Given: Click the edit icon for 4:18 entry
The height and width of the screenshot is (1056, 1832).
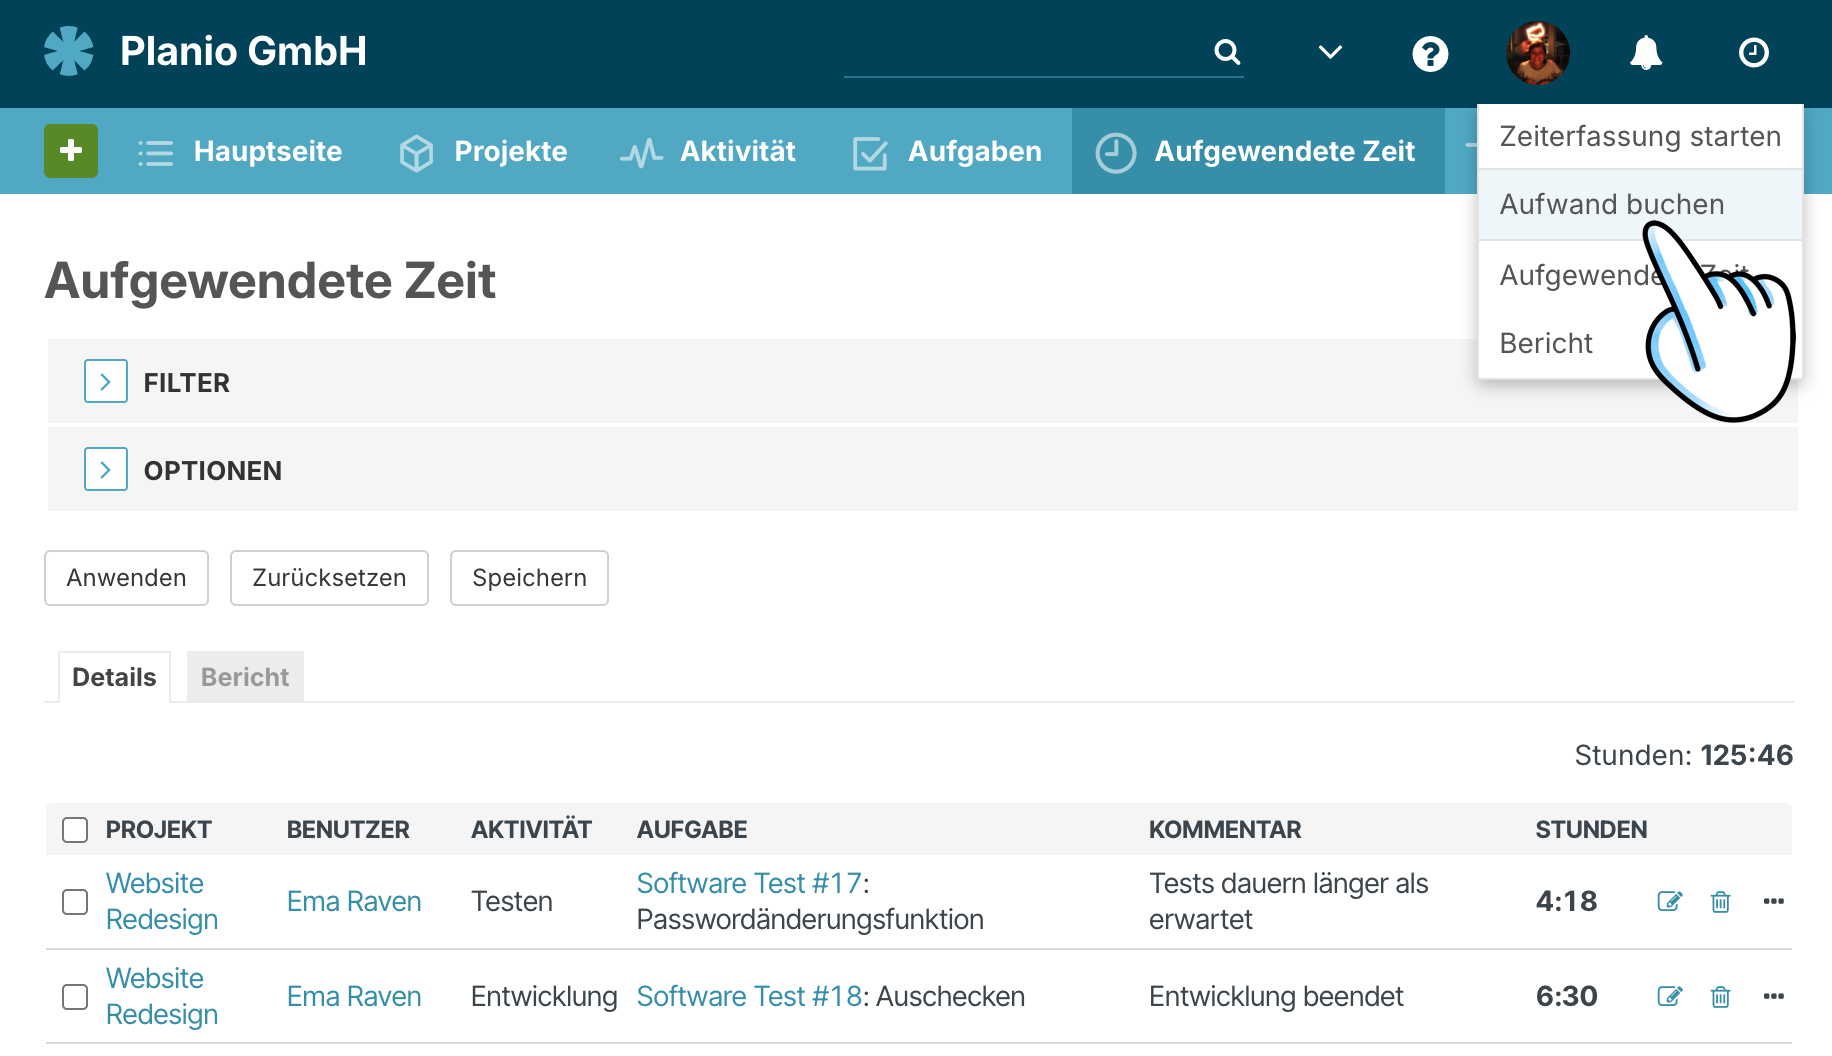Looking at the screenshot, I should pos(1669,901).
